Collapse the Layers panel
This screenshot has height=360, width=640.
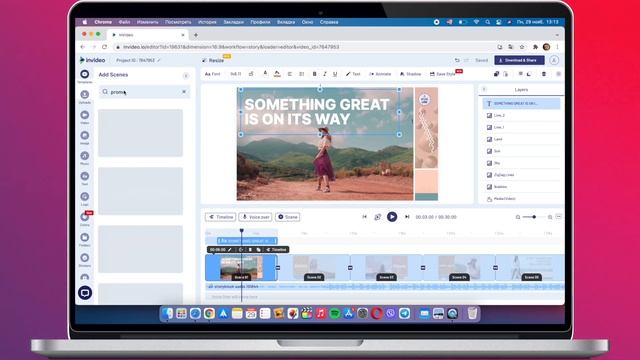(484, 89)
